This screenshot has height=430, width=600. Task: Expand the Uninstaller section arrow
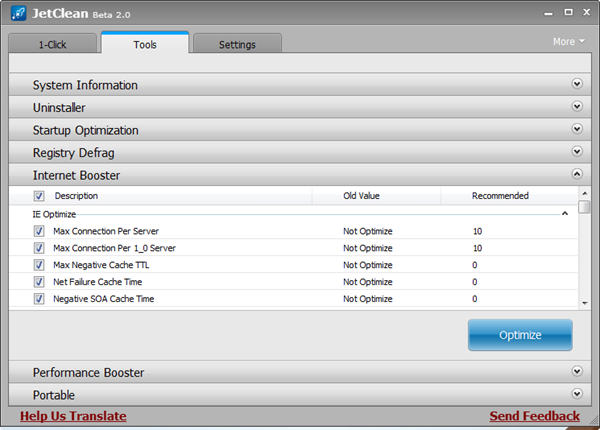[x=577, y=106]
